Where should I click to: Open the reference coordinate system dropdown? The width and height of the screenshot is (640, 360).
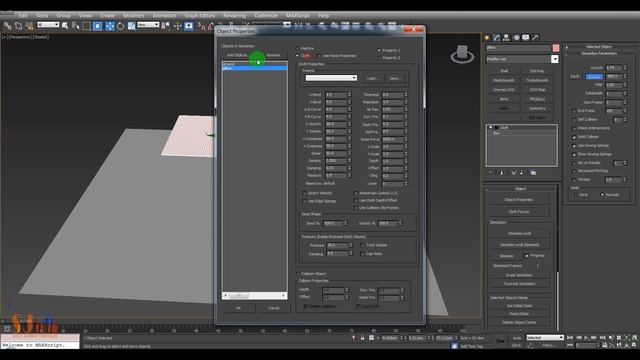pyautogui.click(x=148, y=25)
